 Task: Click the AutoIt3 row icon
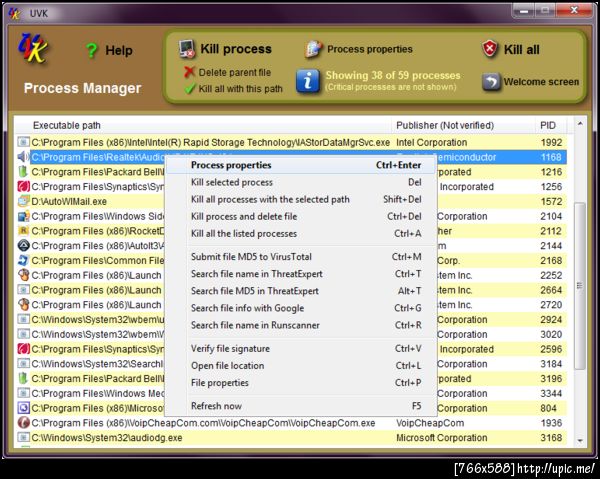[23, 246]
